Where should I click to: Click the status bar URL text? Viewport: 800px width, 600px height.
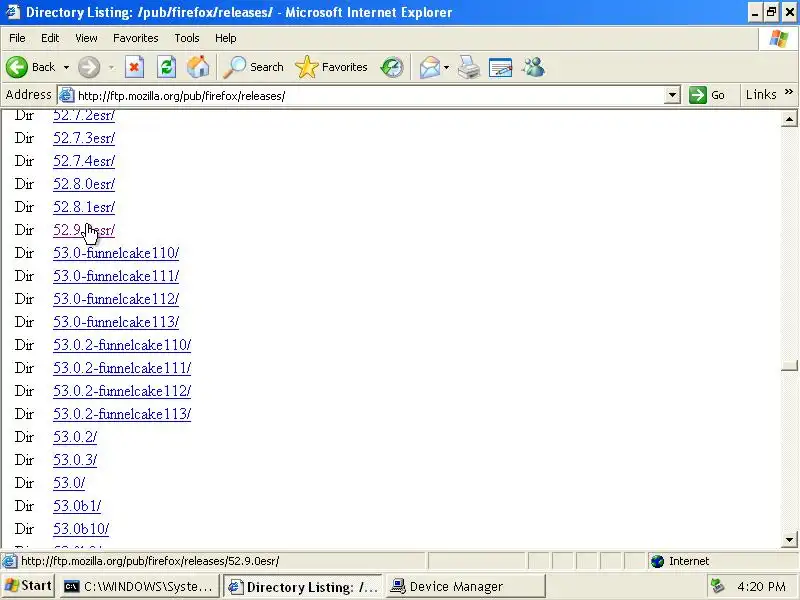(x=150, y=561)
